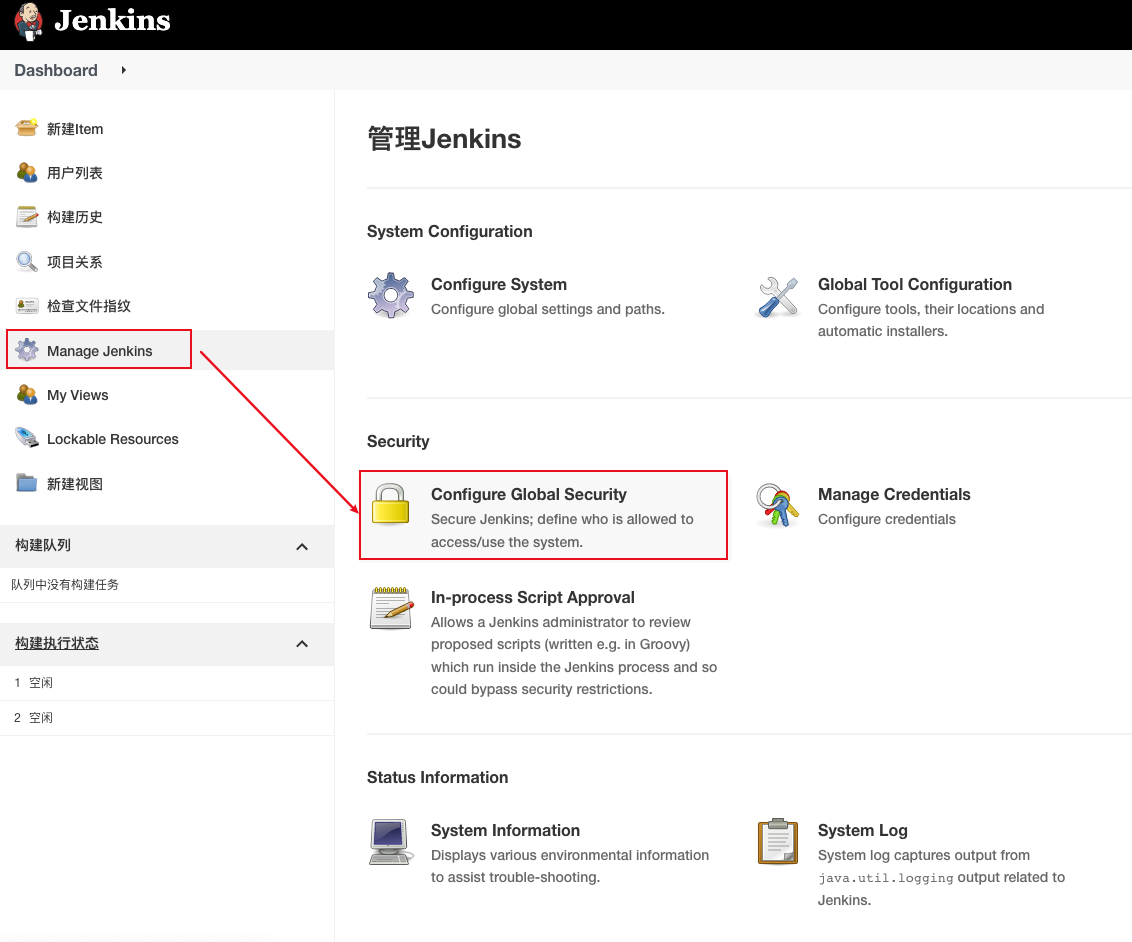Viewport: 1132px width, 942px height.
Task: Select Manage Jenkins in sidebar
Action: (x=100, y=351)
